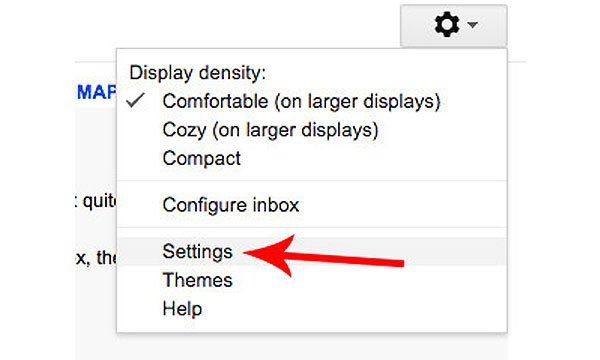Image resolution: width=600 pixels, height=360 pixels.
Task: Click the partially hidden 'x, the' text
Action: click(x=96, y=257)
